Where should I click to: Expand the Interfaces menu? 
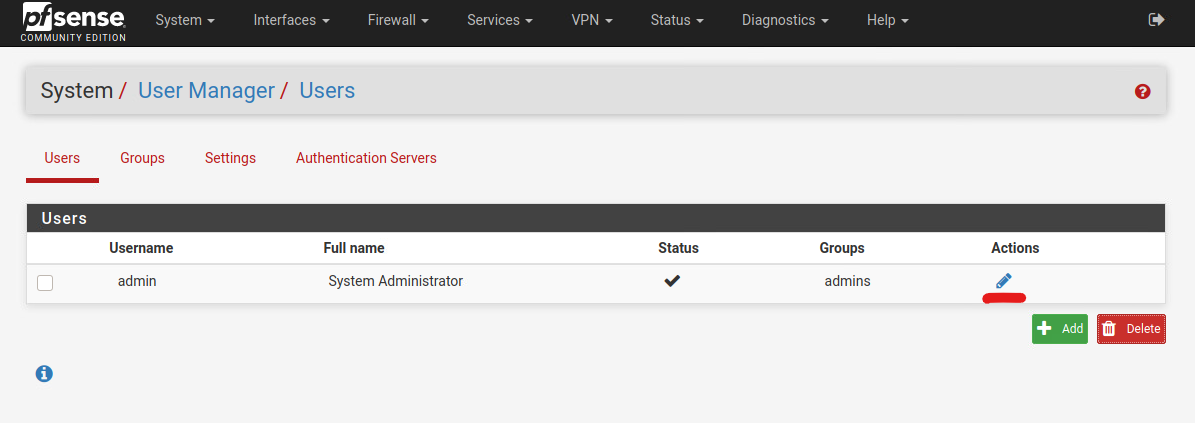[291, 21]
